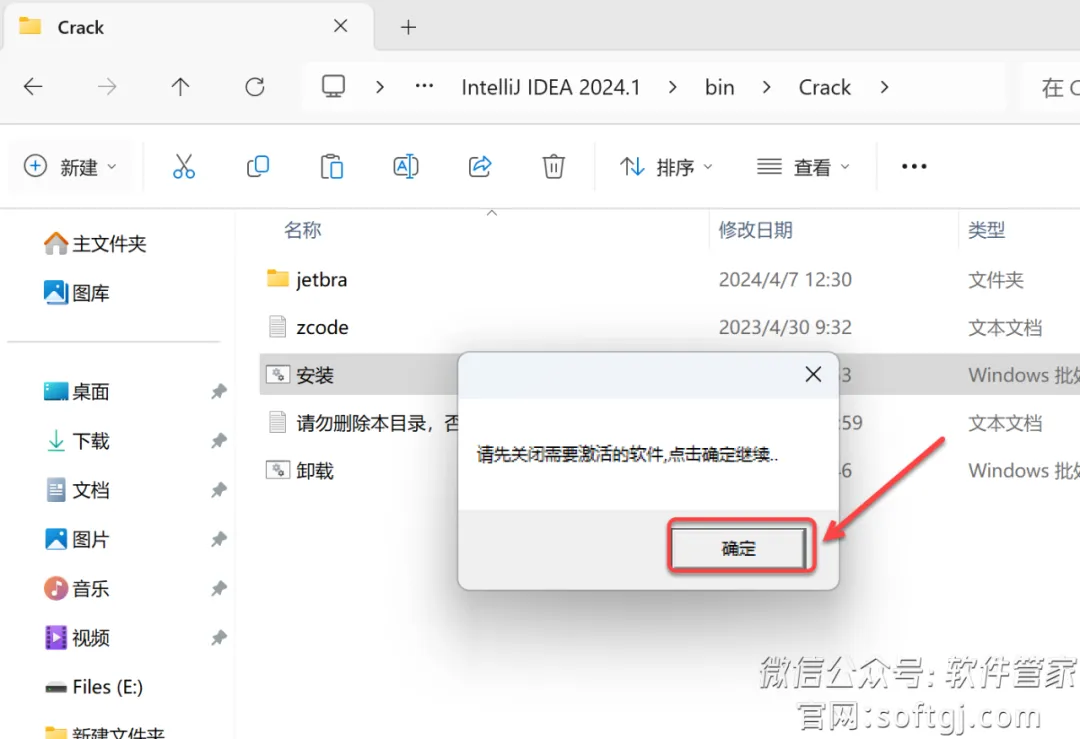Click the This PC monitor icon in address bar

(x=333, y=87)
